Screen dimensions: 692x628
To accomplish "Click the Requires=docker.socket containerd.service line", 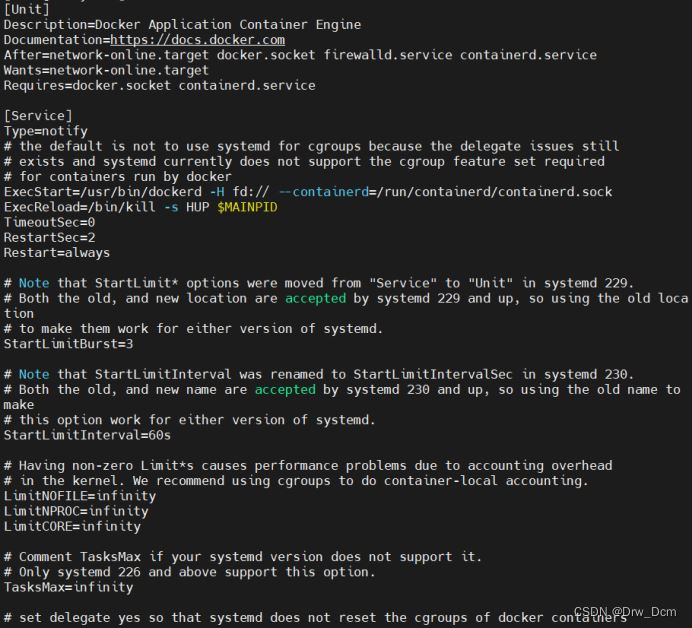I will coord(159,86).
